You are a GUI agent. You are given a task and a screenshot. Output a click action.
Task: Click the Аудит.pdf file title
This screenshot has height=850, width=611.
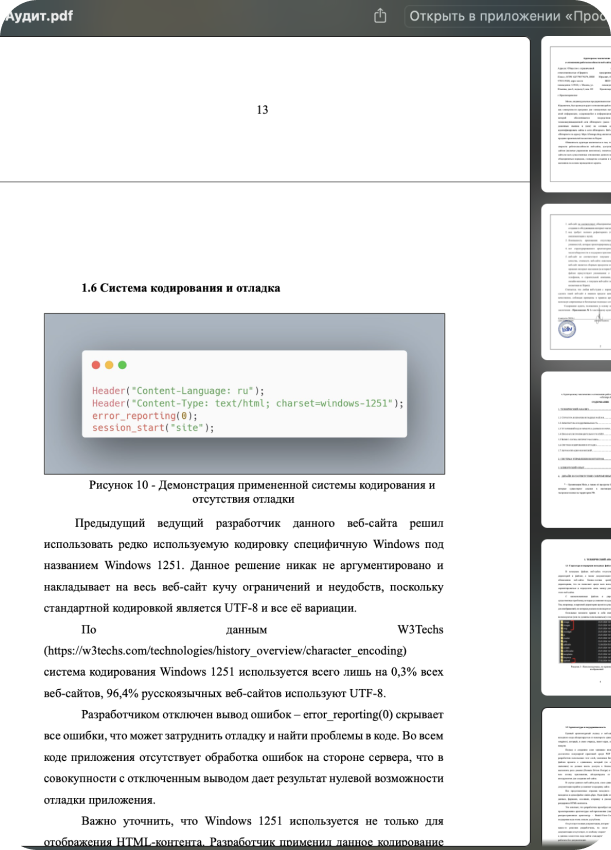39,16
